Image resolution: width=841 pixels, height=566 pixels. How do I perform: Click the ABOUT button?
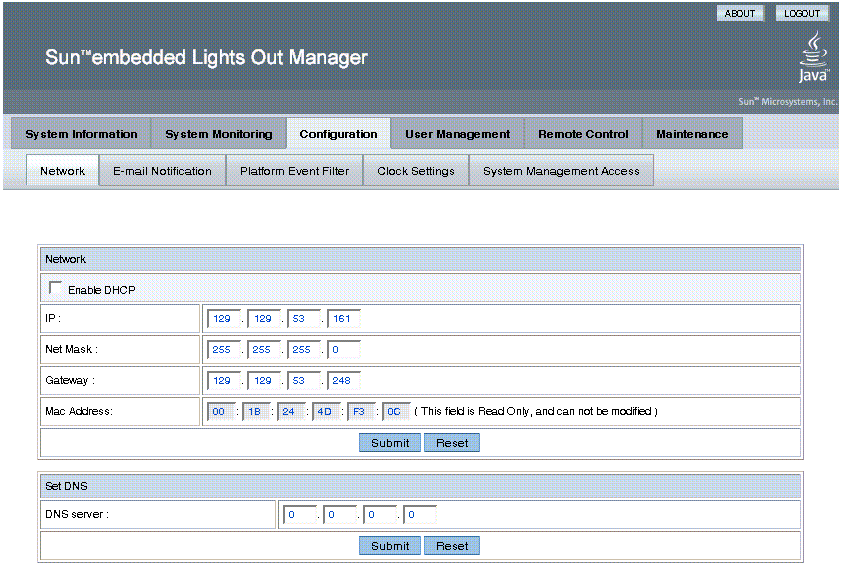pos(740,13)
